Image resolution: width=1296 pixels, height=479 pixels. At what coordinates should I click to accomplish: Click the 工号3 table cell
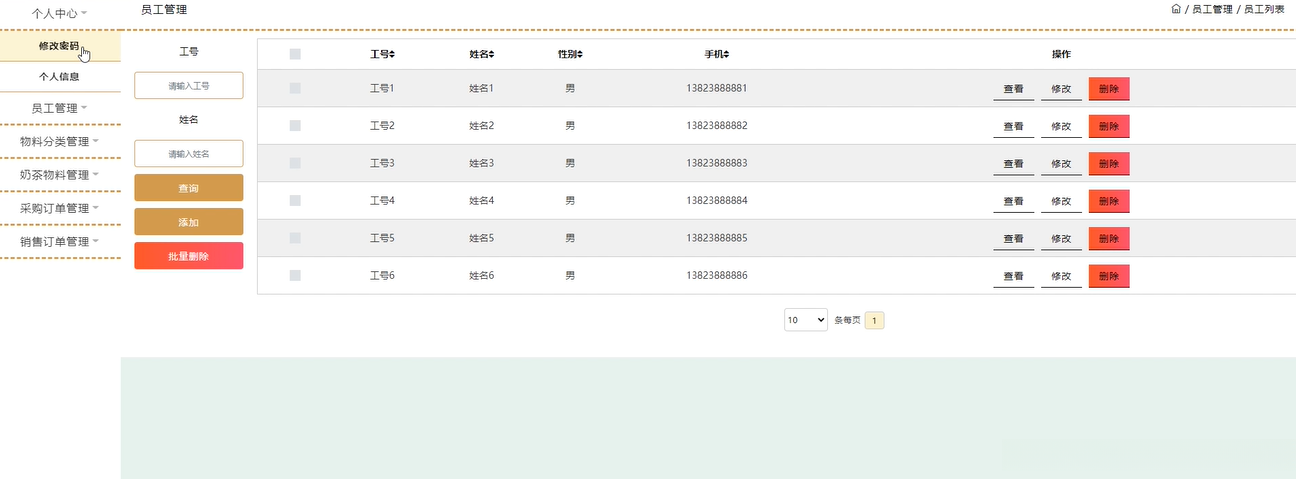(x=382, y=163)
